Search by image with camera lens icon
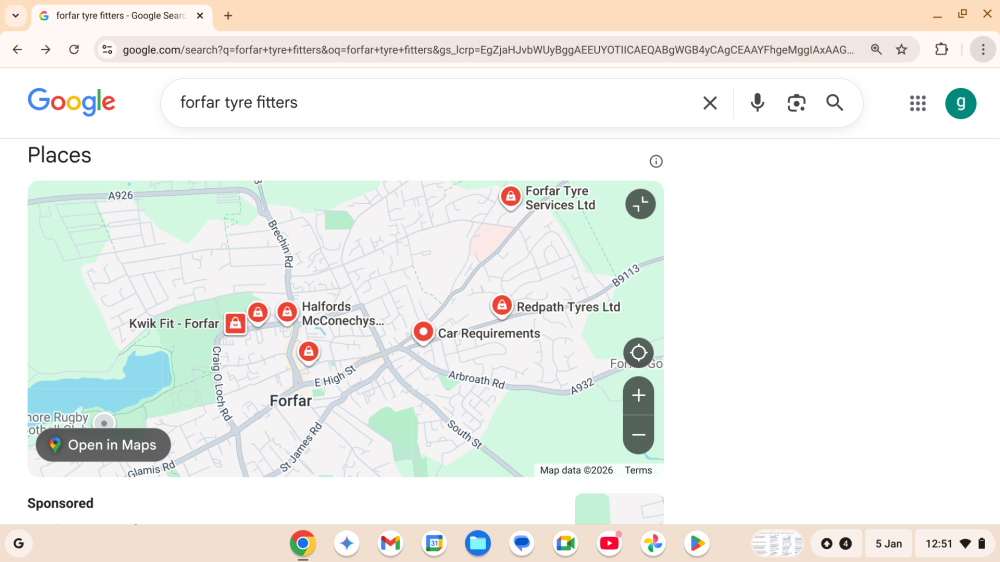 (796, 103)
